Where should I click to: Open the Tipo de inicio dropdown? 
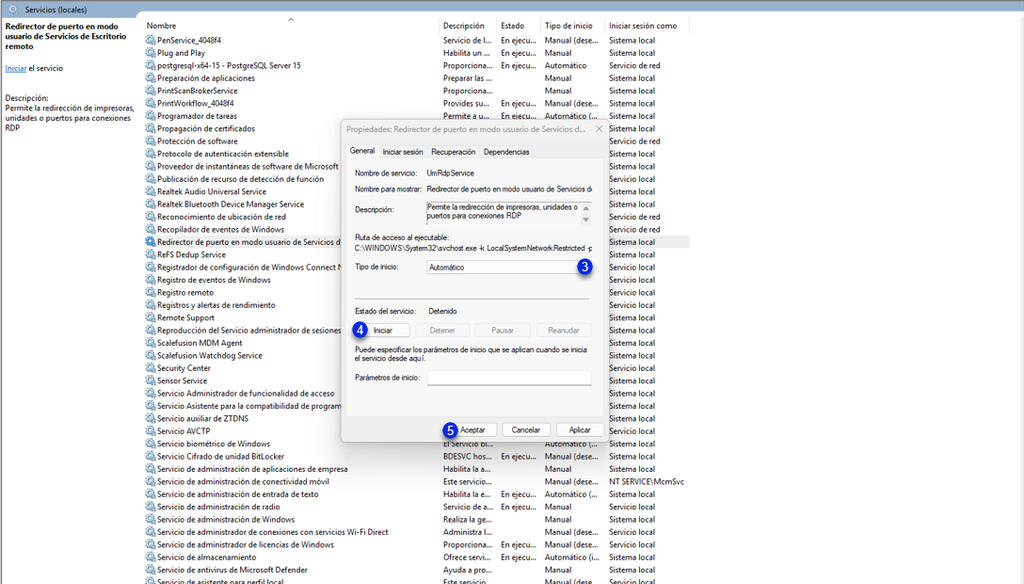point(509,267)
